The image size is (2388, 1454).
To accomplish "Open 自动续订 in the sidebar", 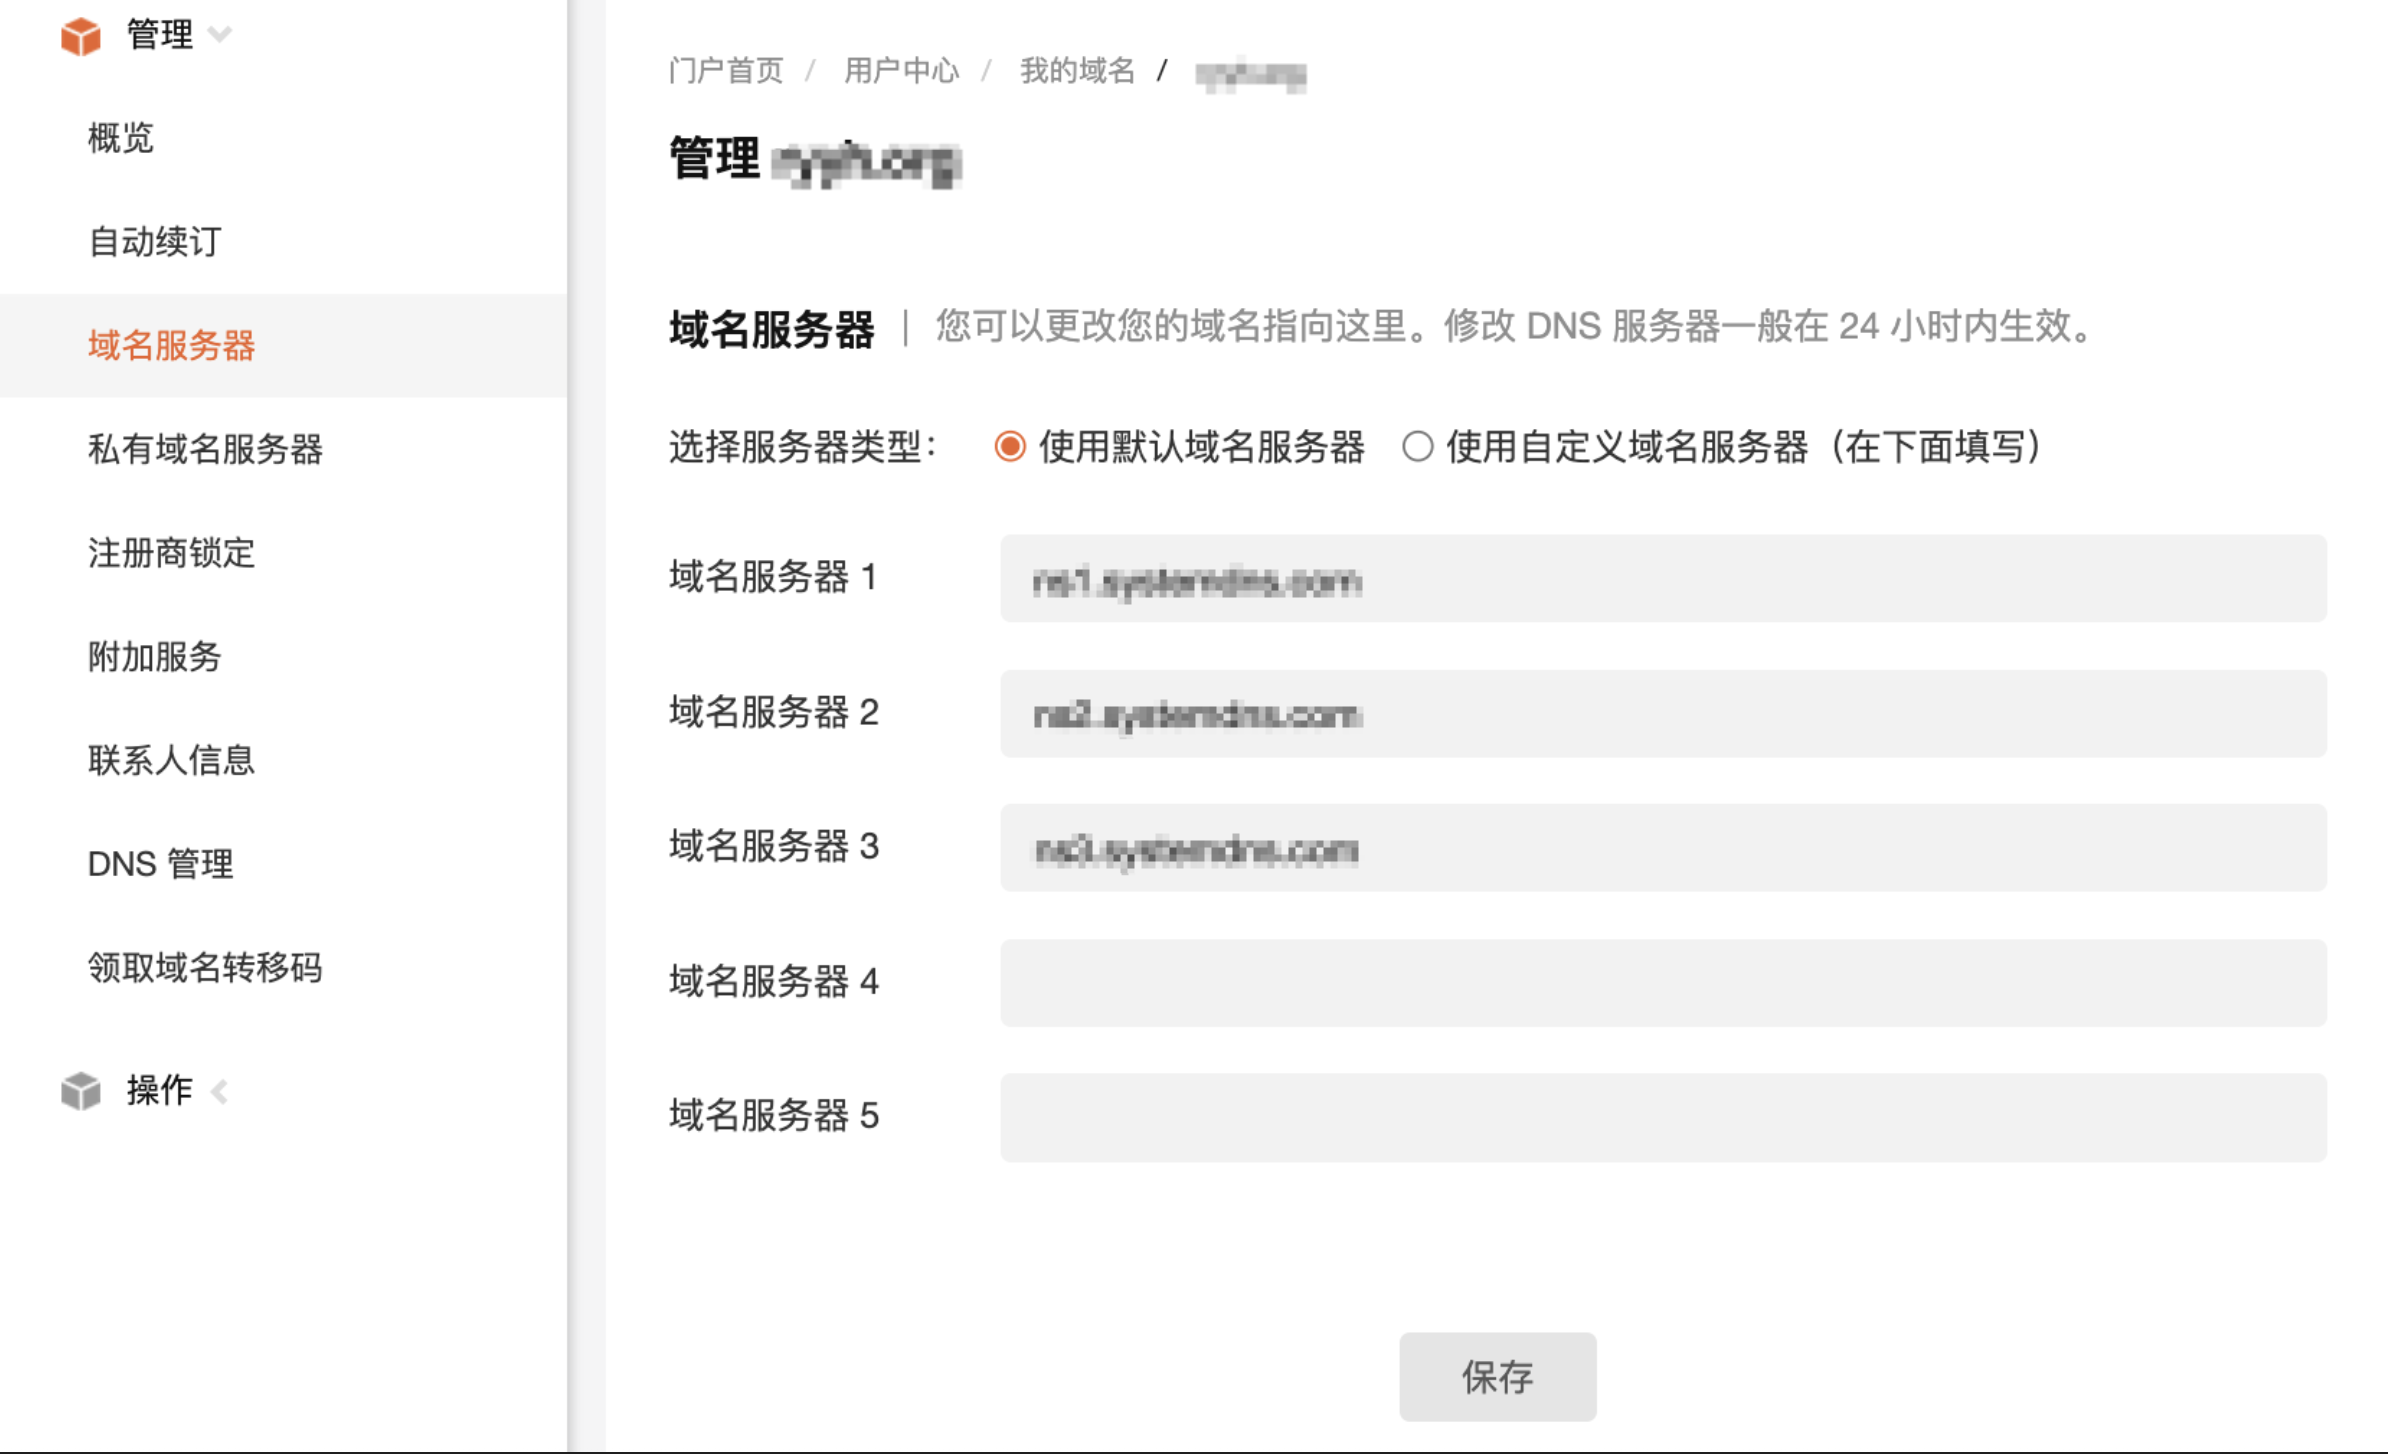I will 155,243.
